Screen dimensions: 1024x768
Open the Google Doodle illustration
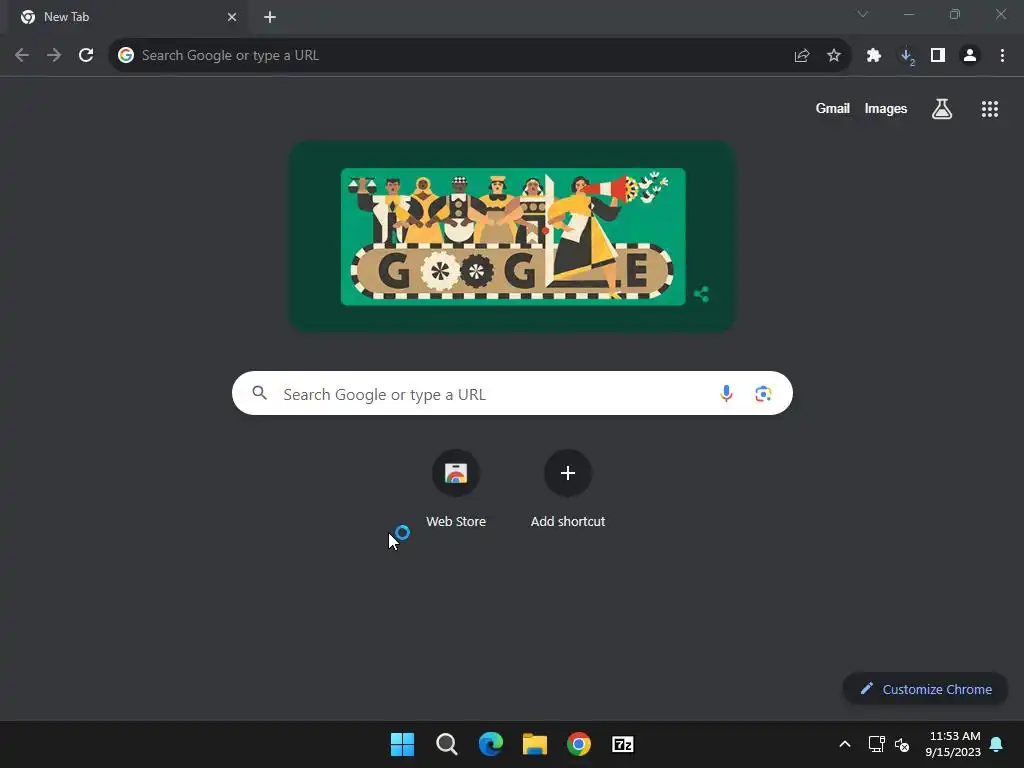tap(513, 236)
